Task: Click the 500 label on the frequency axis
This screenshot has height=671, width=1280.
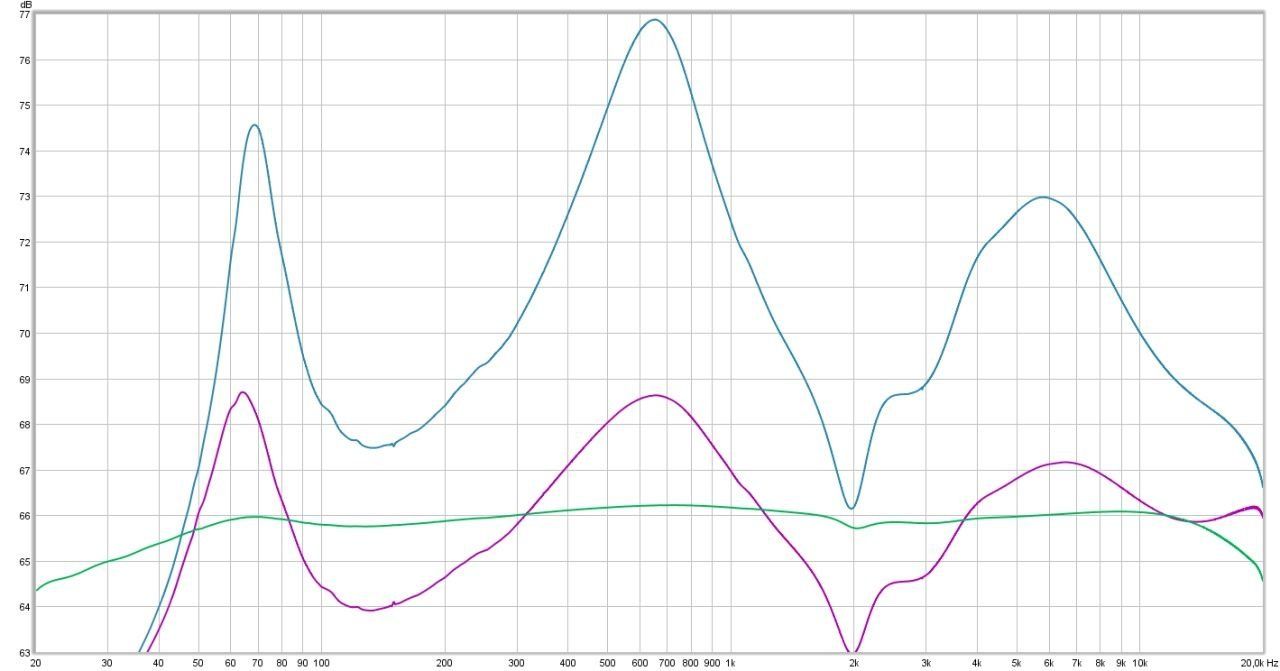Action: pos(607,663)
